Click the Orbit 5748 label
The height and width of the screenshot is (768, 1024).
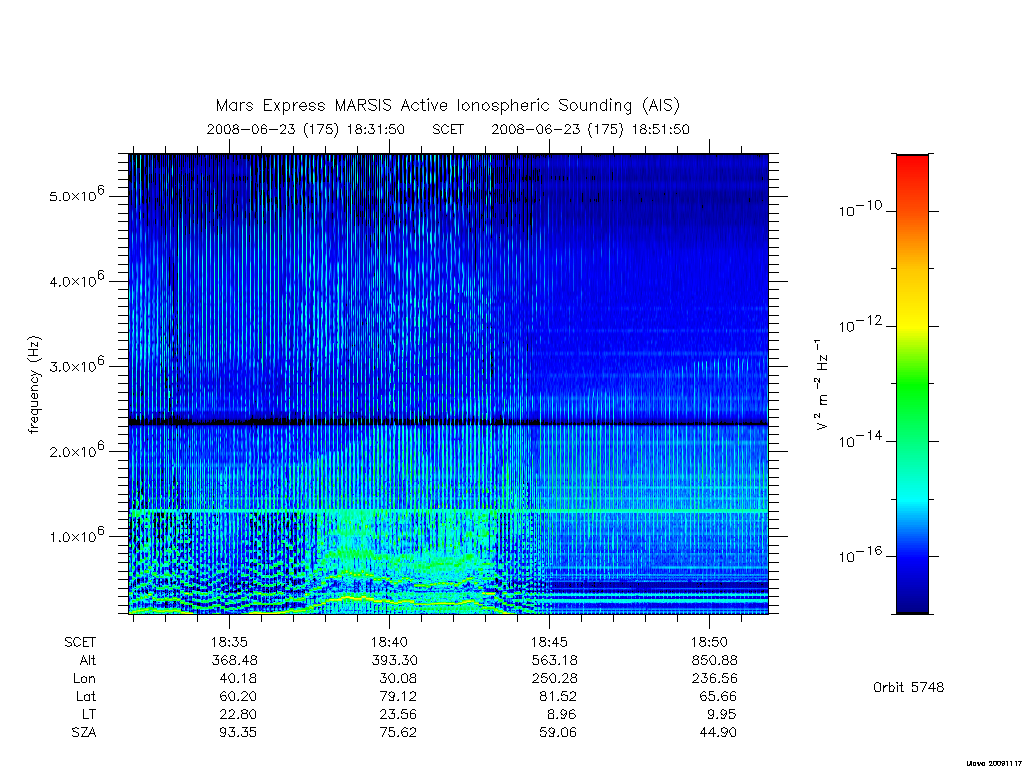tap(908, 687)
